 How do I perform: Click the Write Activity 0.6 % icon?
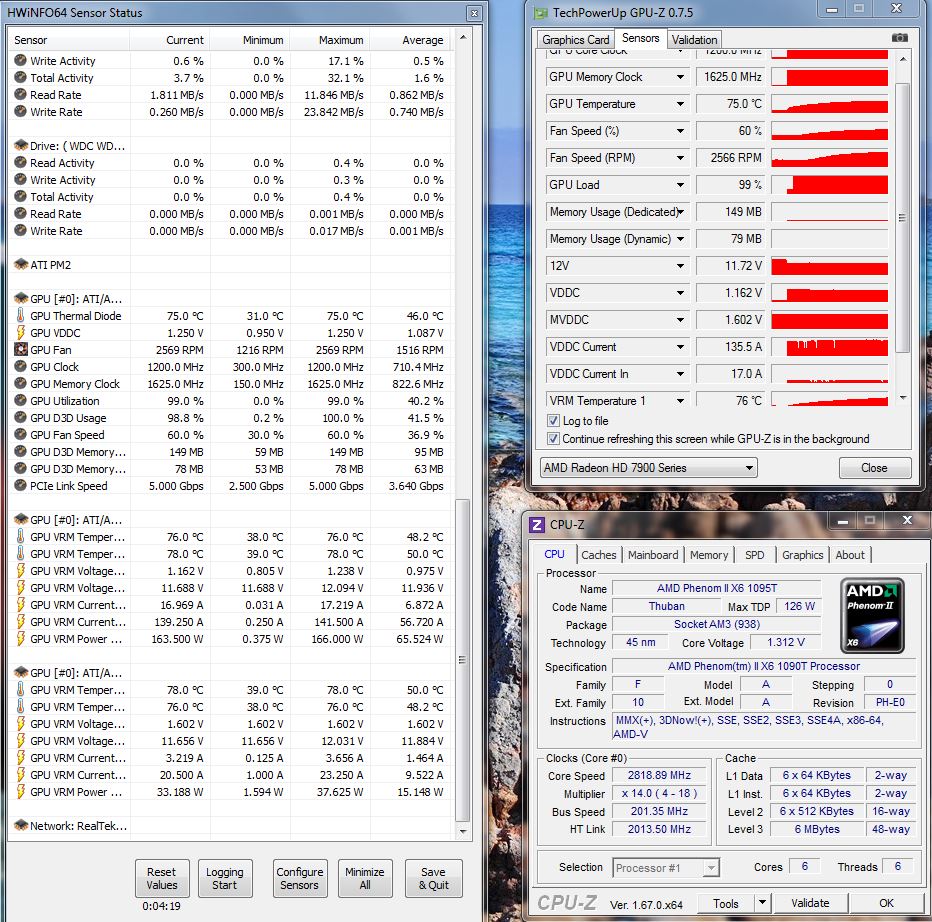point(20,61)
